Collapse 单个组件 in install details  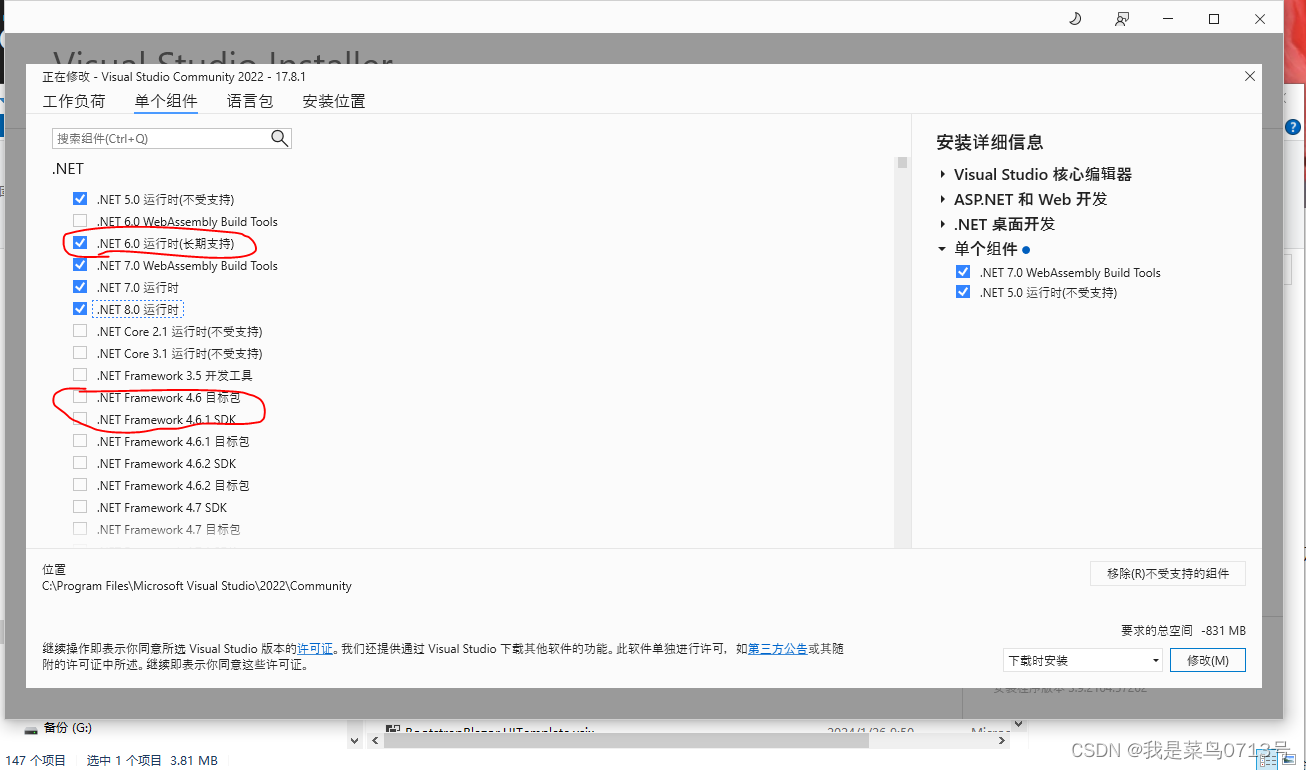pyautogui.click(x=942, y=249)
